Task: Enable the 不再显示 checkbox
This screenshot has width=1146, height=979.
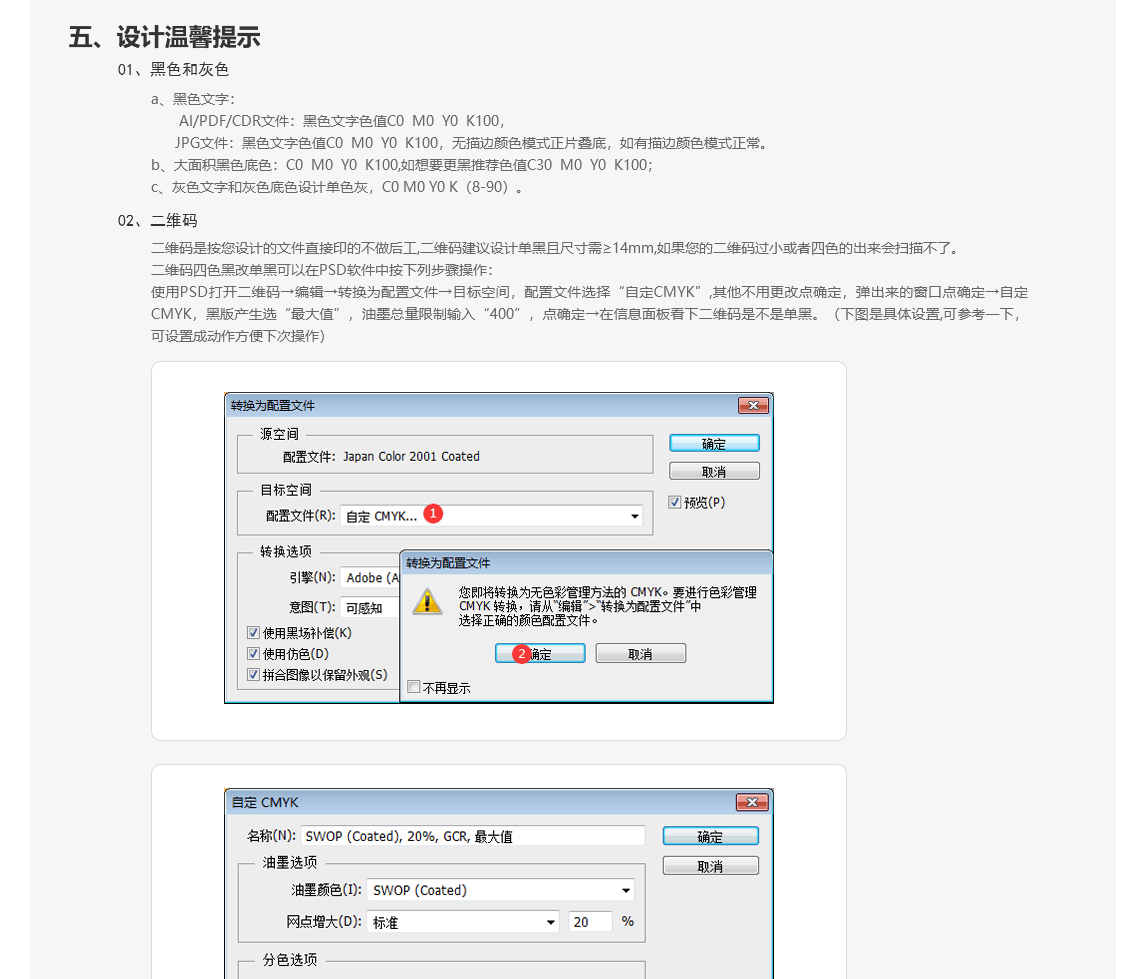Action: 414,687
